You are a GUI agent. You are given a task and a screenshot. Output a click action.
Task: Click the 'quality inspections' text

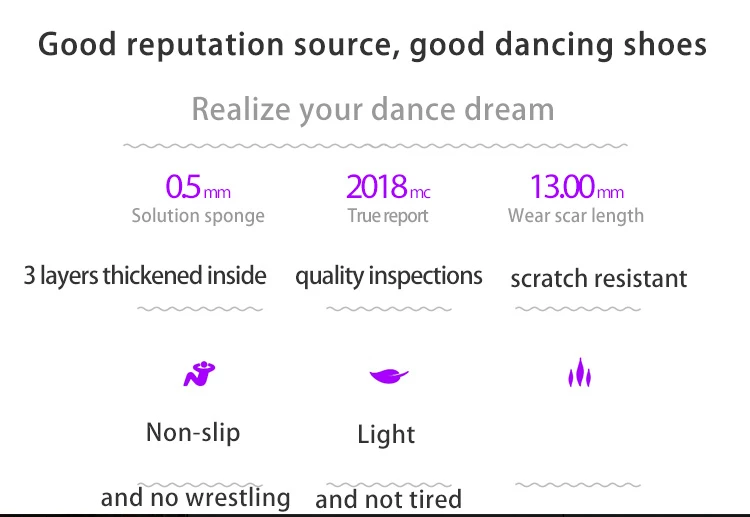(x=389, y=276)
